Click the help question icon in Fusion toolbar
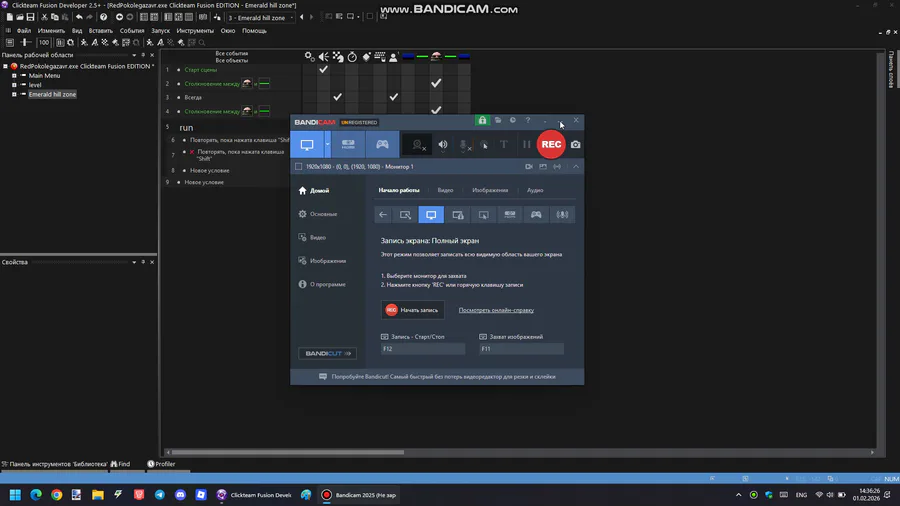900x506 pixels. click(103, 17)
